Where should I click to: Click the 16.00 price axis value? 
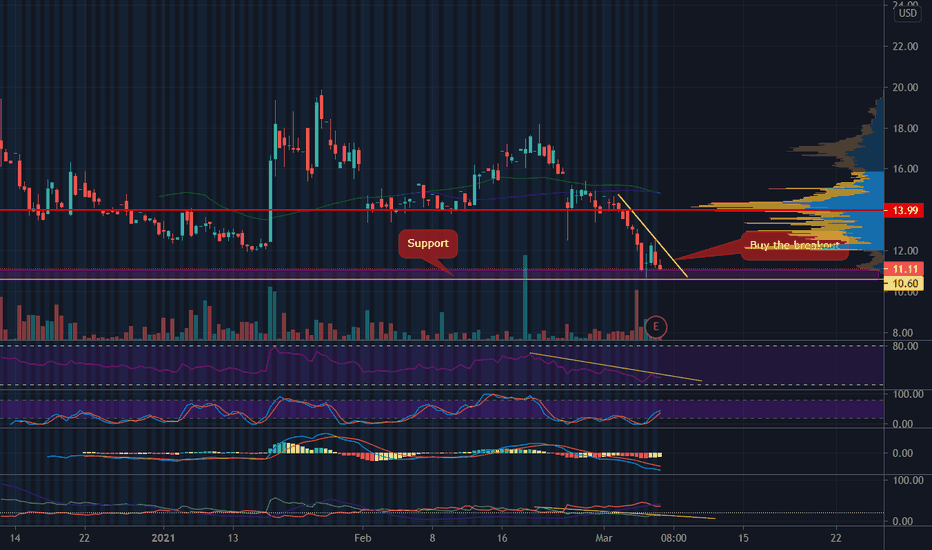[x=905, y=169]
